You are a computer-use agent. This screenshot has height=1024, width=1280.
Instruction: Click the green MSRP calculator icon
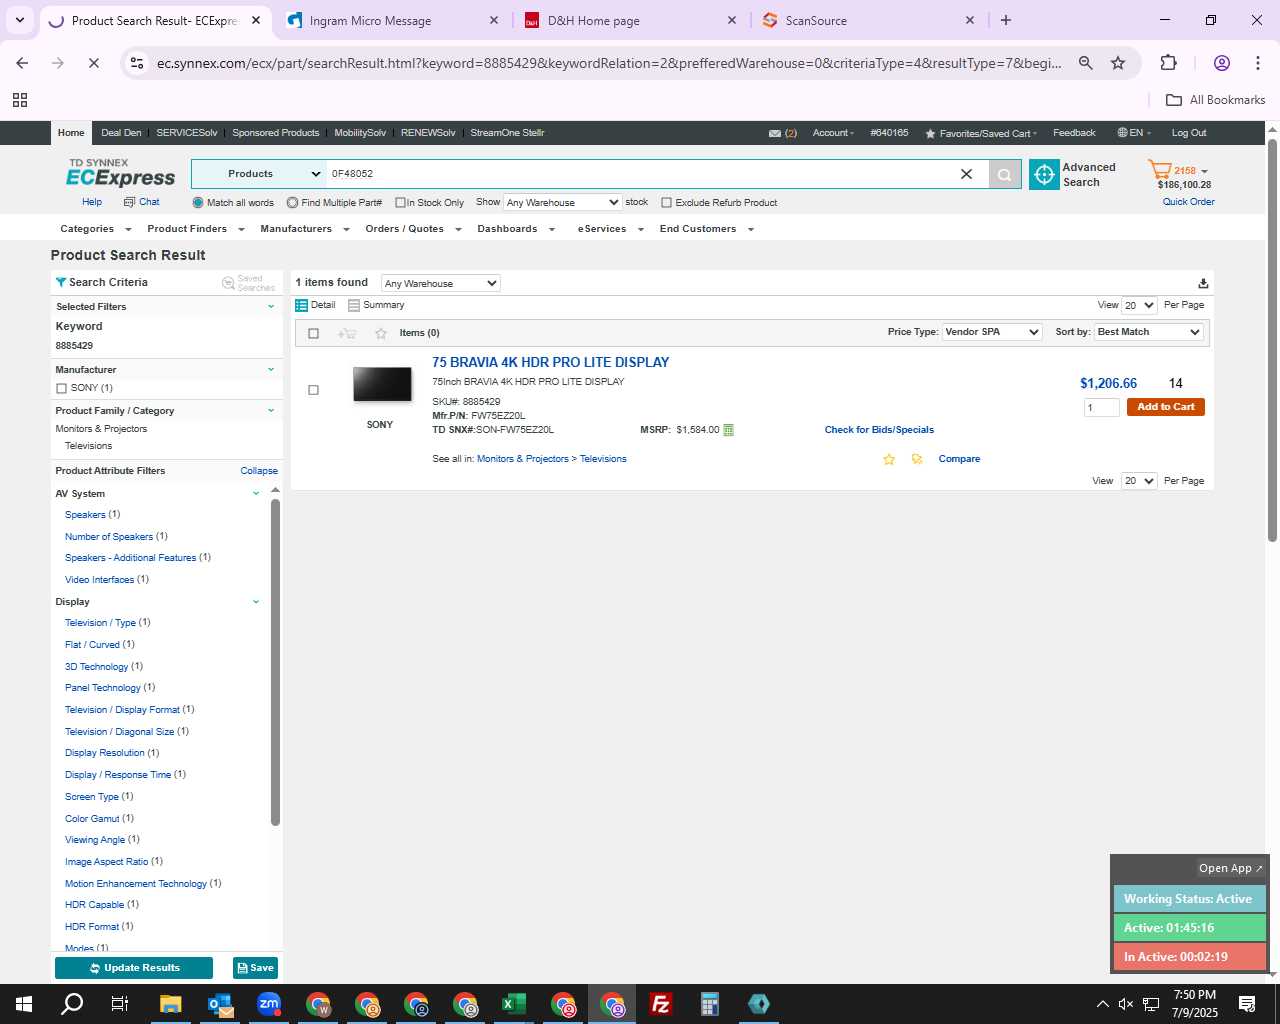point(728,430)
